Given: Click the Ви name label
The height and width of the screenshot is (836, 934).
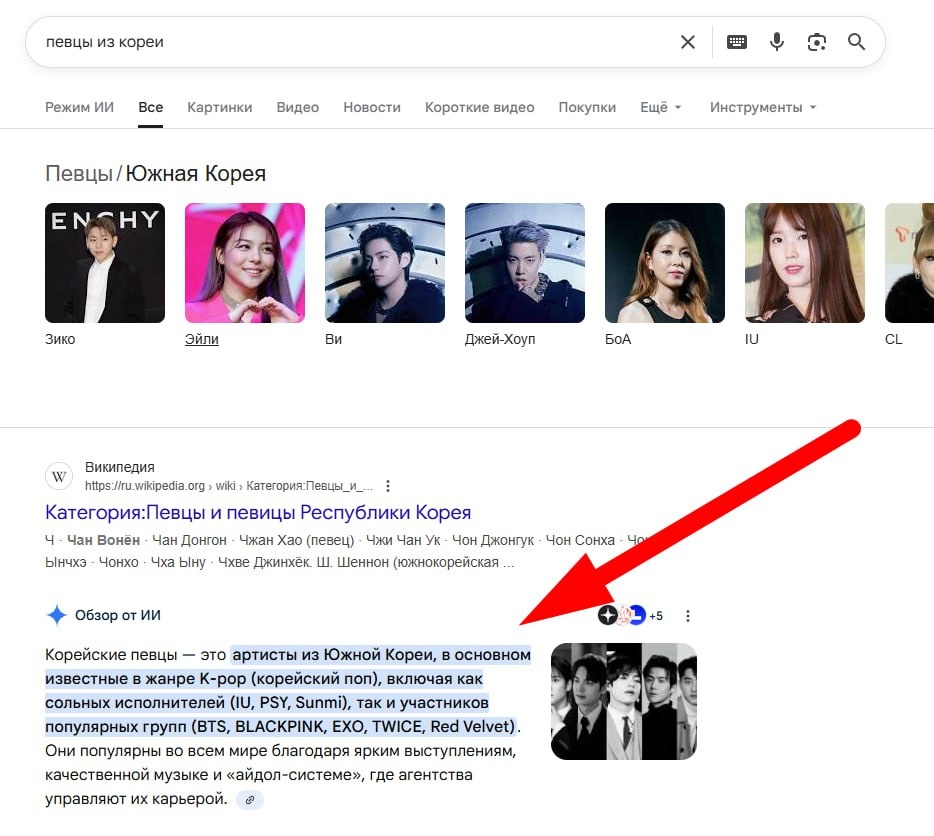Looking at the screenshot, I should pos(334,339).
